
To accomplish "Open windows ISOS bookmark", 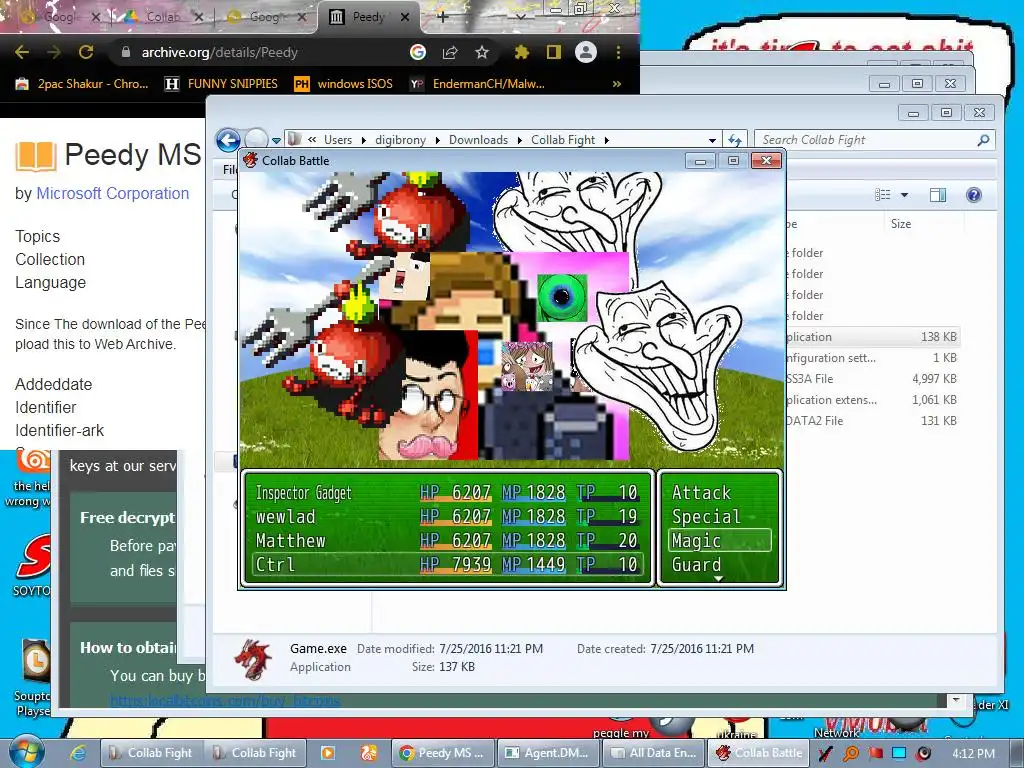I will pyautogui.click(x=344, y=84).
